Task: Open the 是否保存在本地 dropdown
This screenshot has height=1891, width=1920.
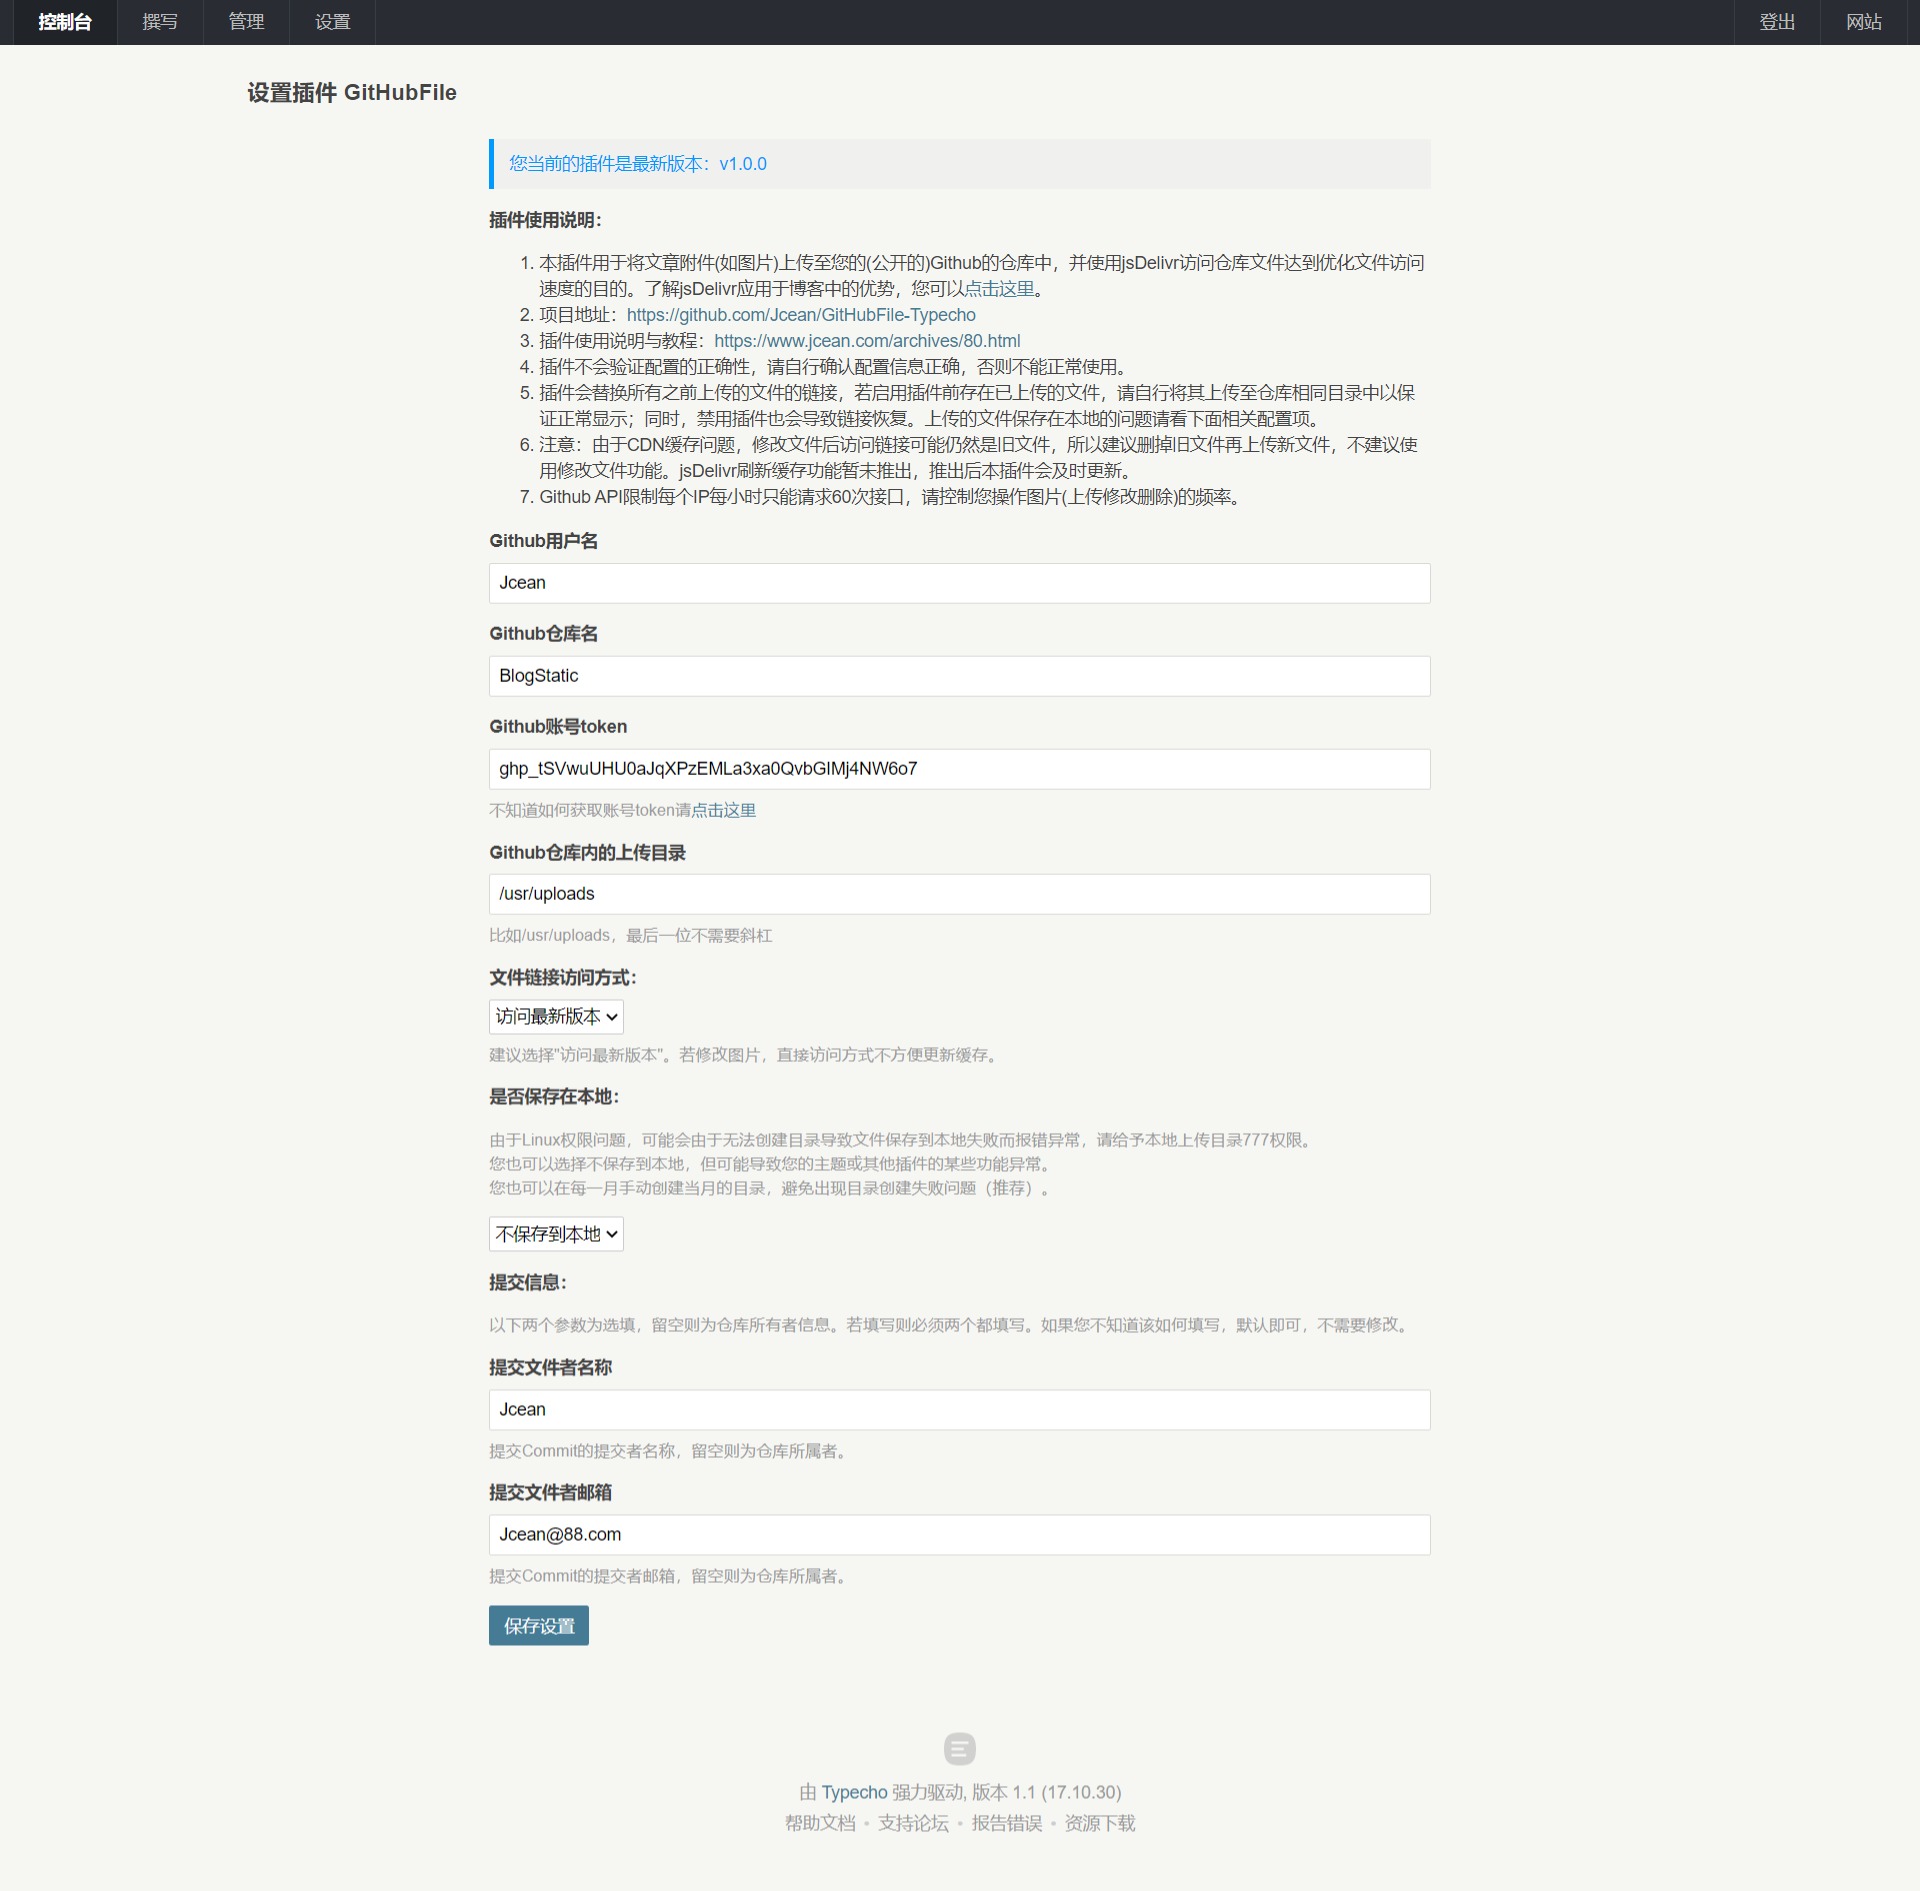Action: point(556,1233)
